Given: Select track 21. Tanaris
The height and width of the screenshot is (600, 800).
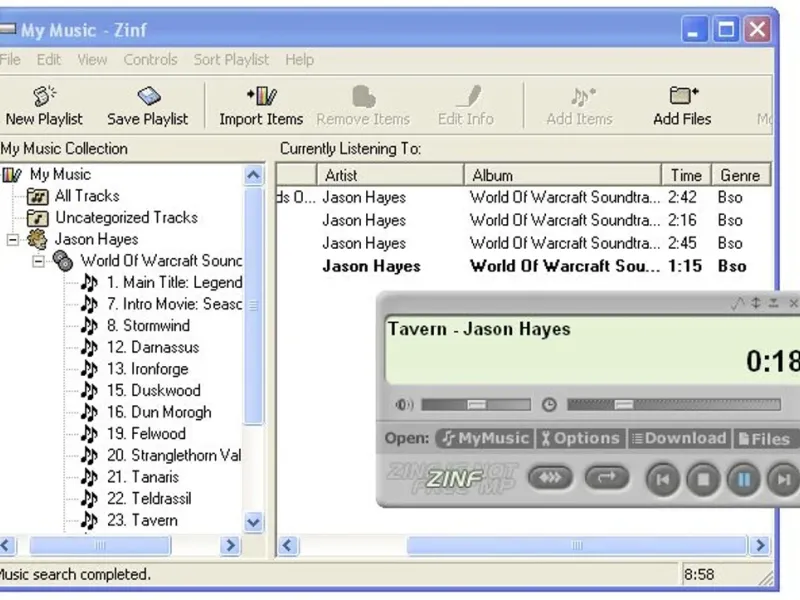Looking at the screenshot, I should click(x=143, y=477).
